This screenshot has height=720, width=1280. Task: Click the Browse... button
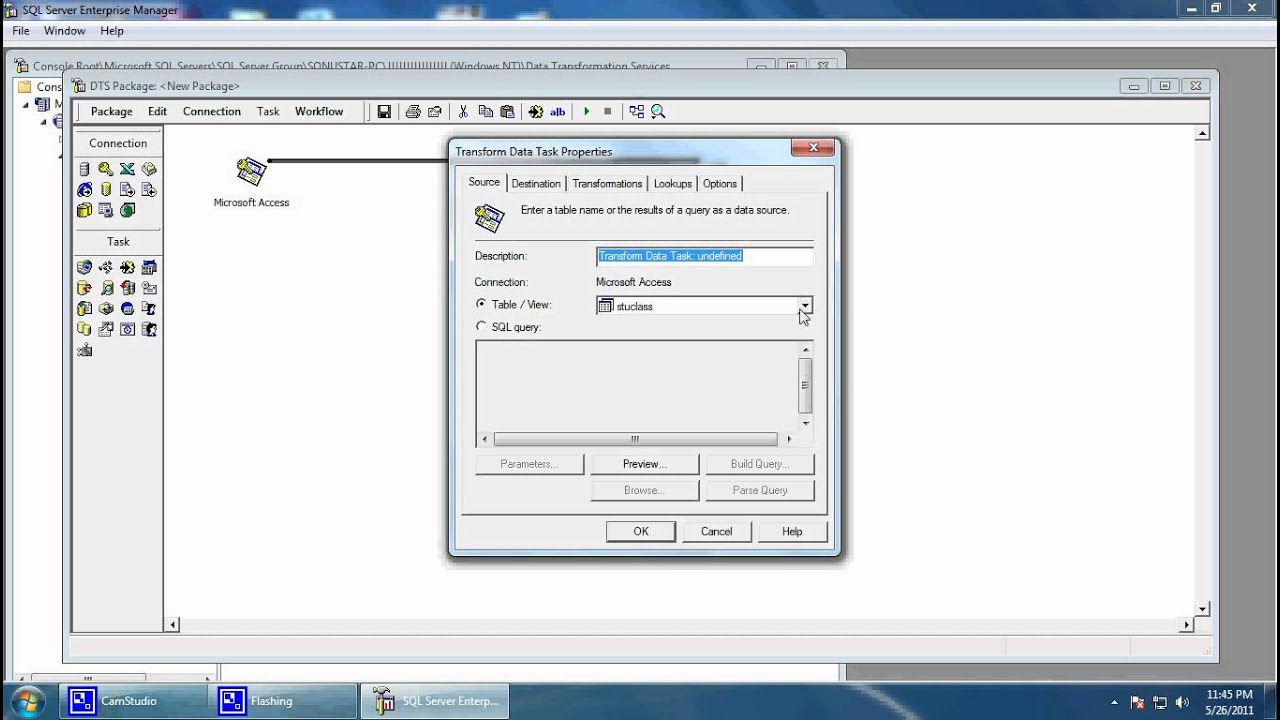pyautogui.click(x=644, y=490)
